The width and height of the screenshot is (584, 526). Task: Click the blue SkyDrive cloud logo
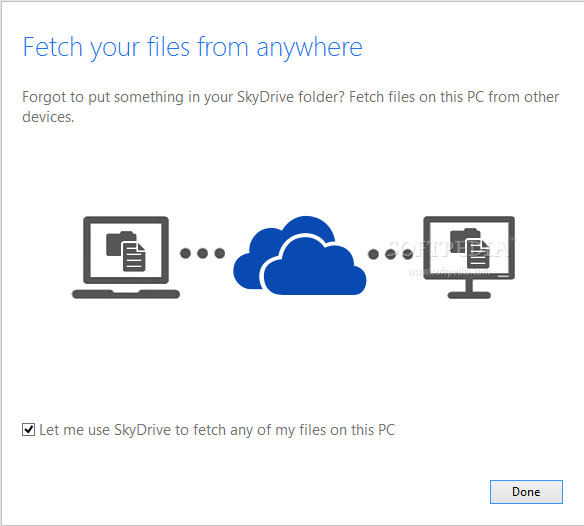(x=299, y=256)
